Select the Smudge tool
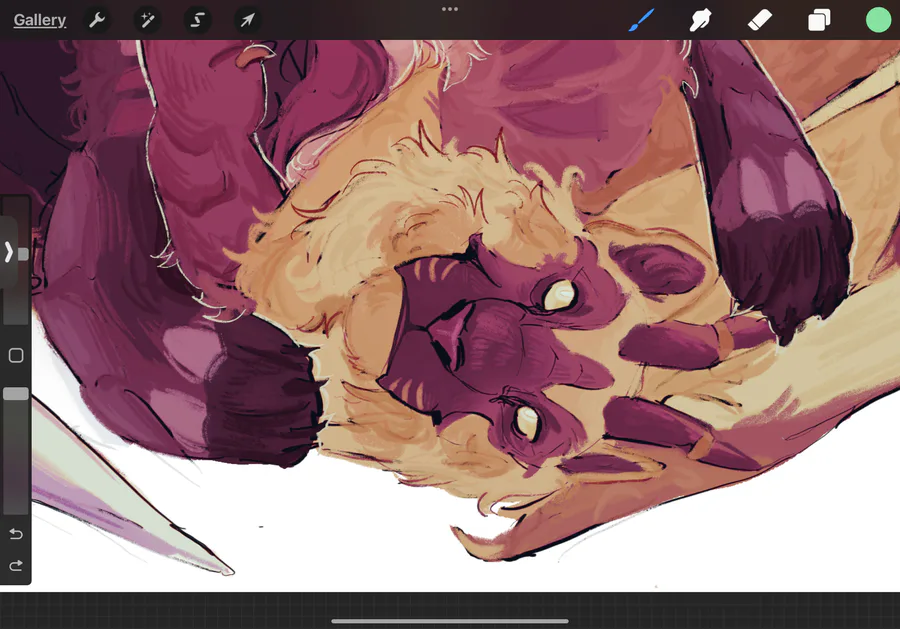The image size is (900, 629). tap(700, 21)
